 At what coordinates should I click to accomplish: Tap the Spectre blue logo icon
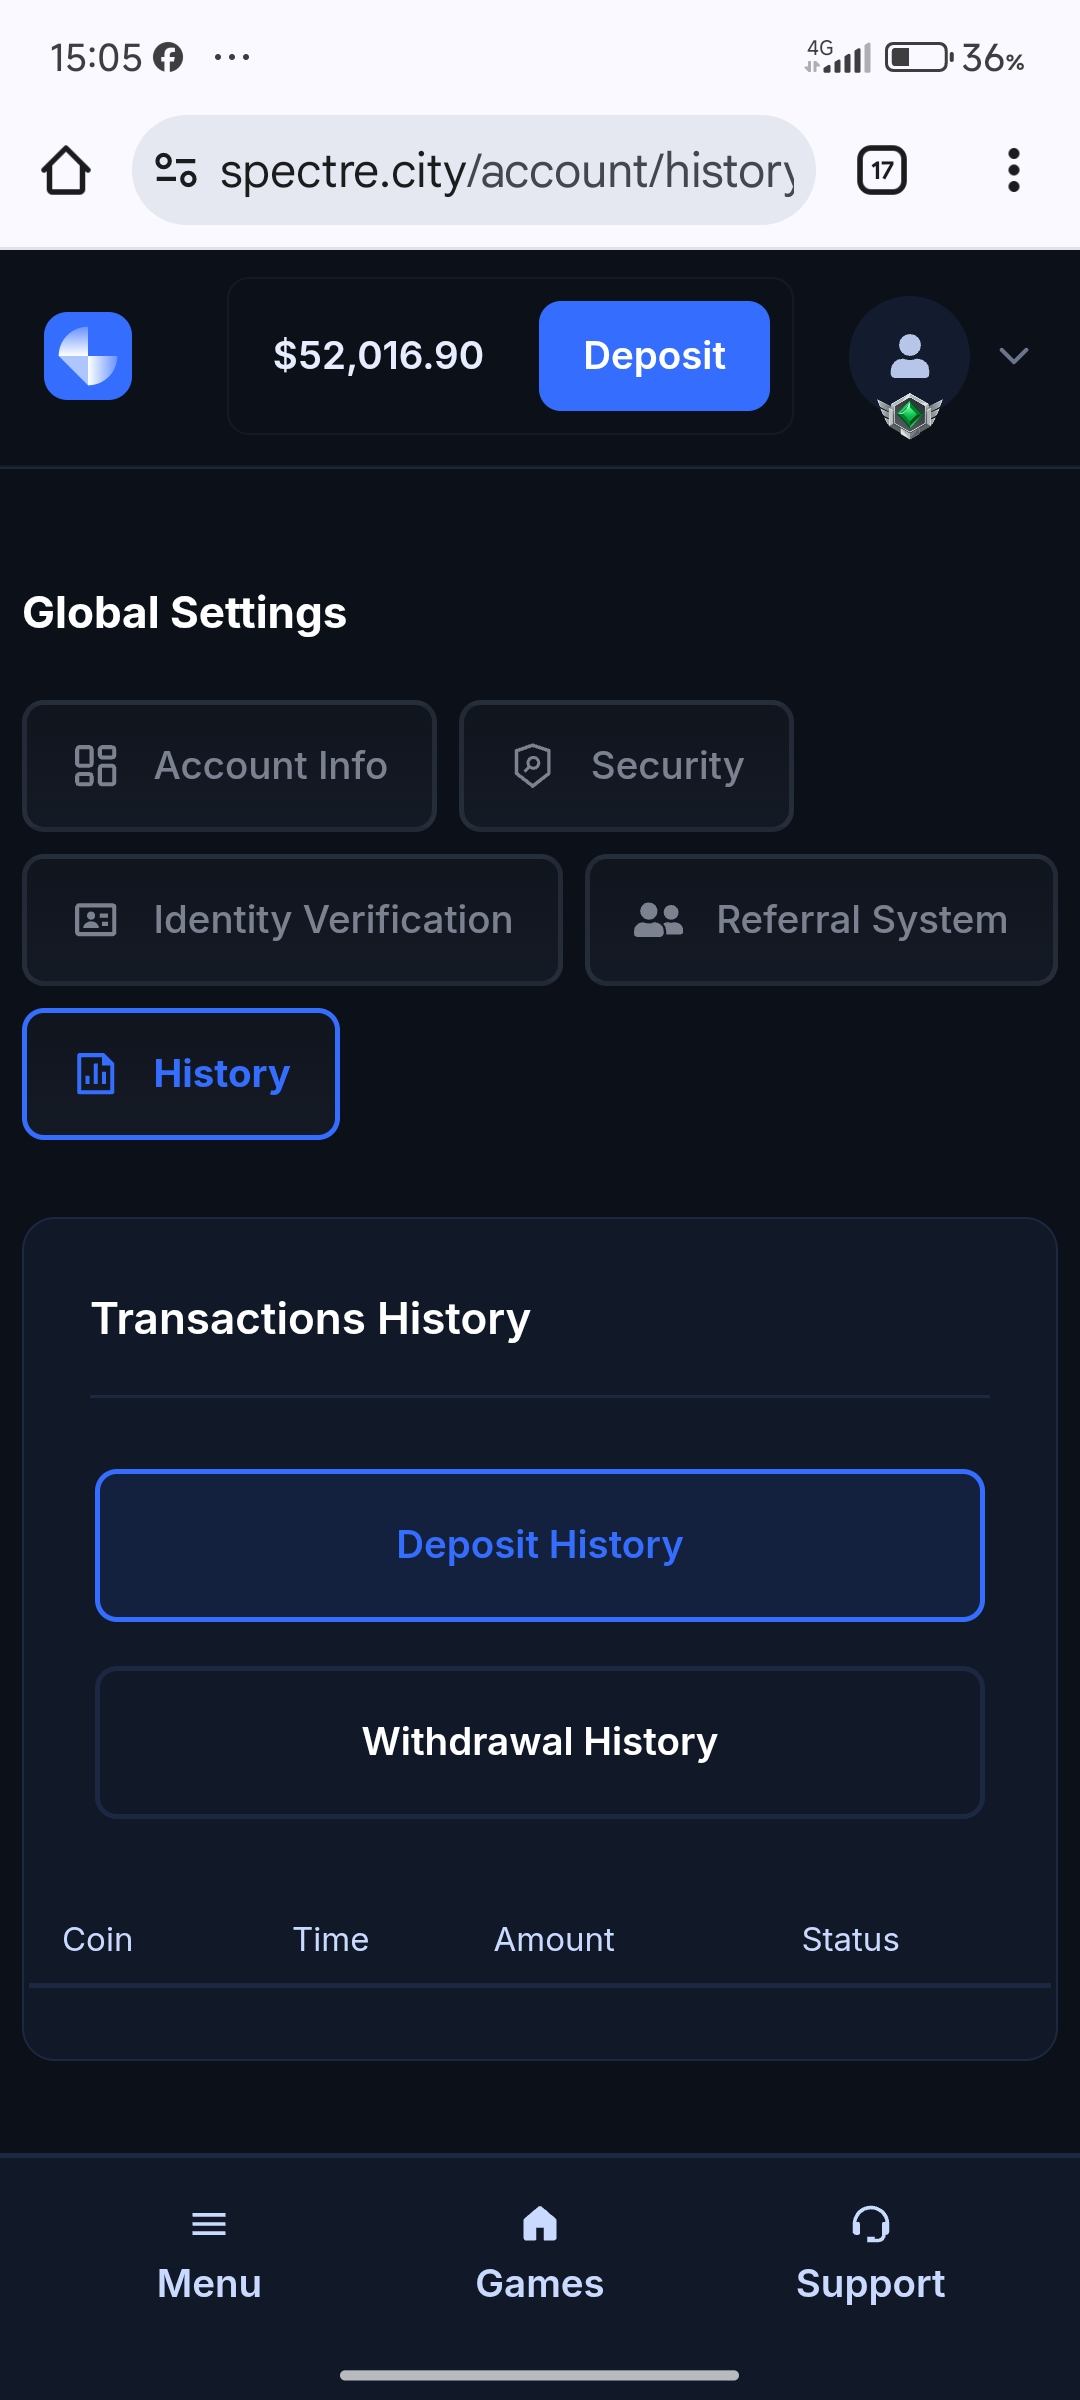[88, 356]
